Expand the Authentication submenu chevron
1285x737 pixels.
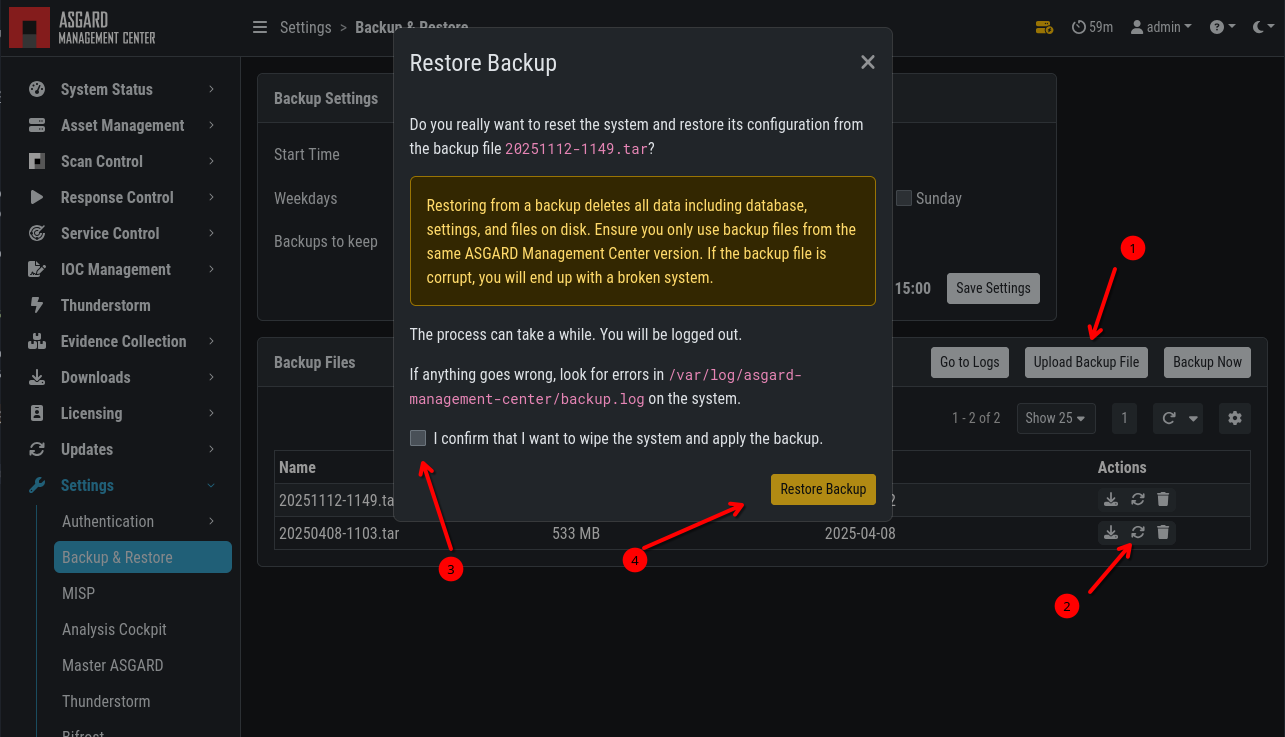click(x=211, y=521)
